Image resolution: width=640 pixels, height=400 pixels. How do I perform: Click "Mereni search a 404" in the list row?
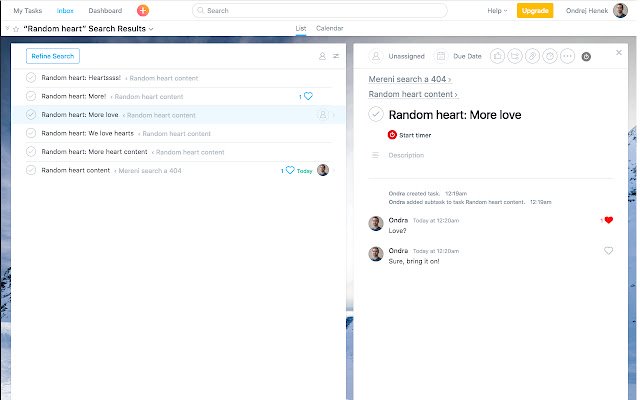pyautogui.click(x=150, y=171)
